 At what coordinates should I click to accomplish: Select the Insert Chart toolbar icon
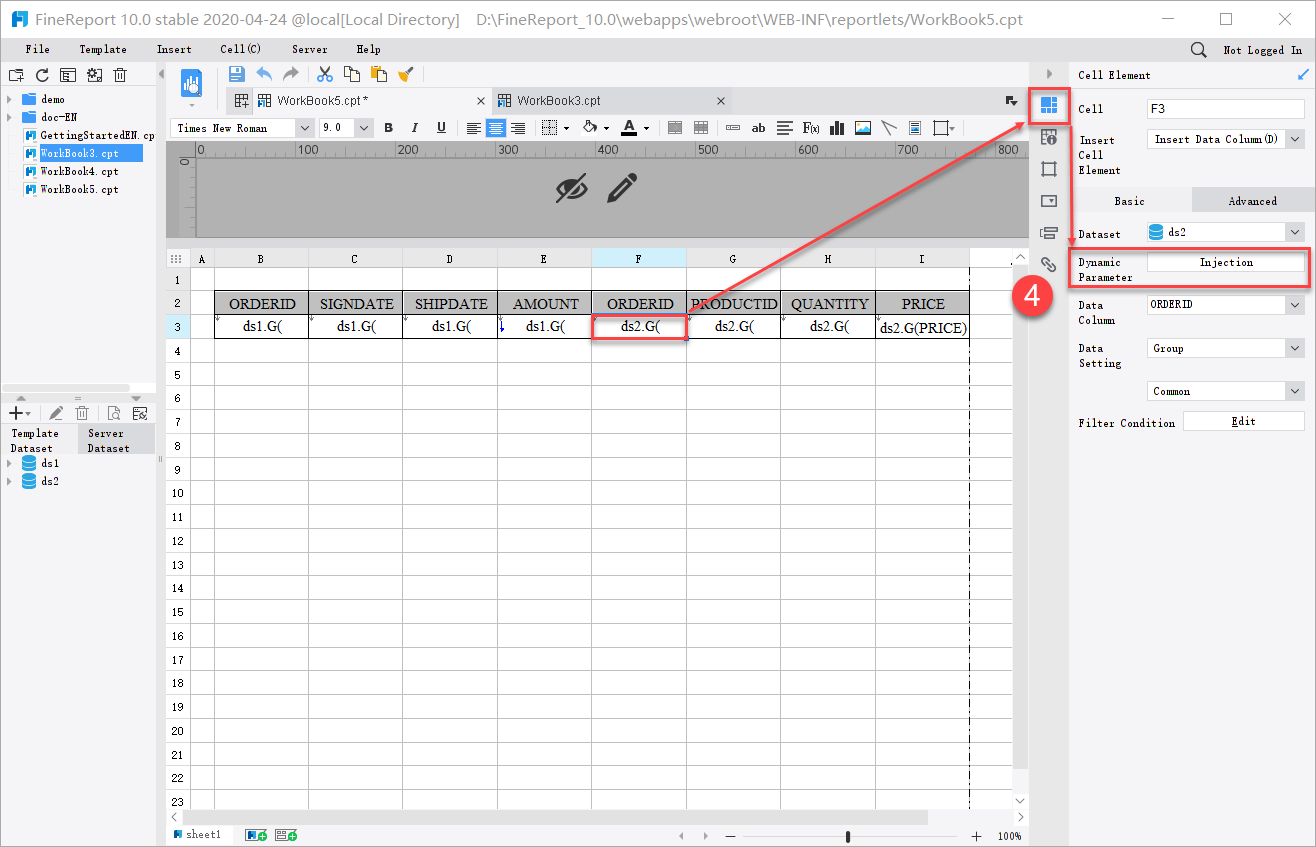(836, 127)
